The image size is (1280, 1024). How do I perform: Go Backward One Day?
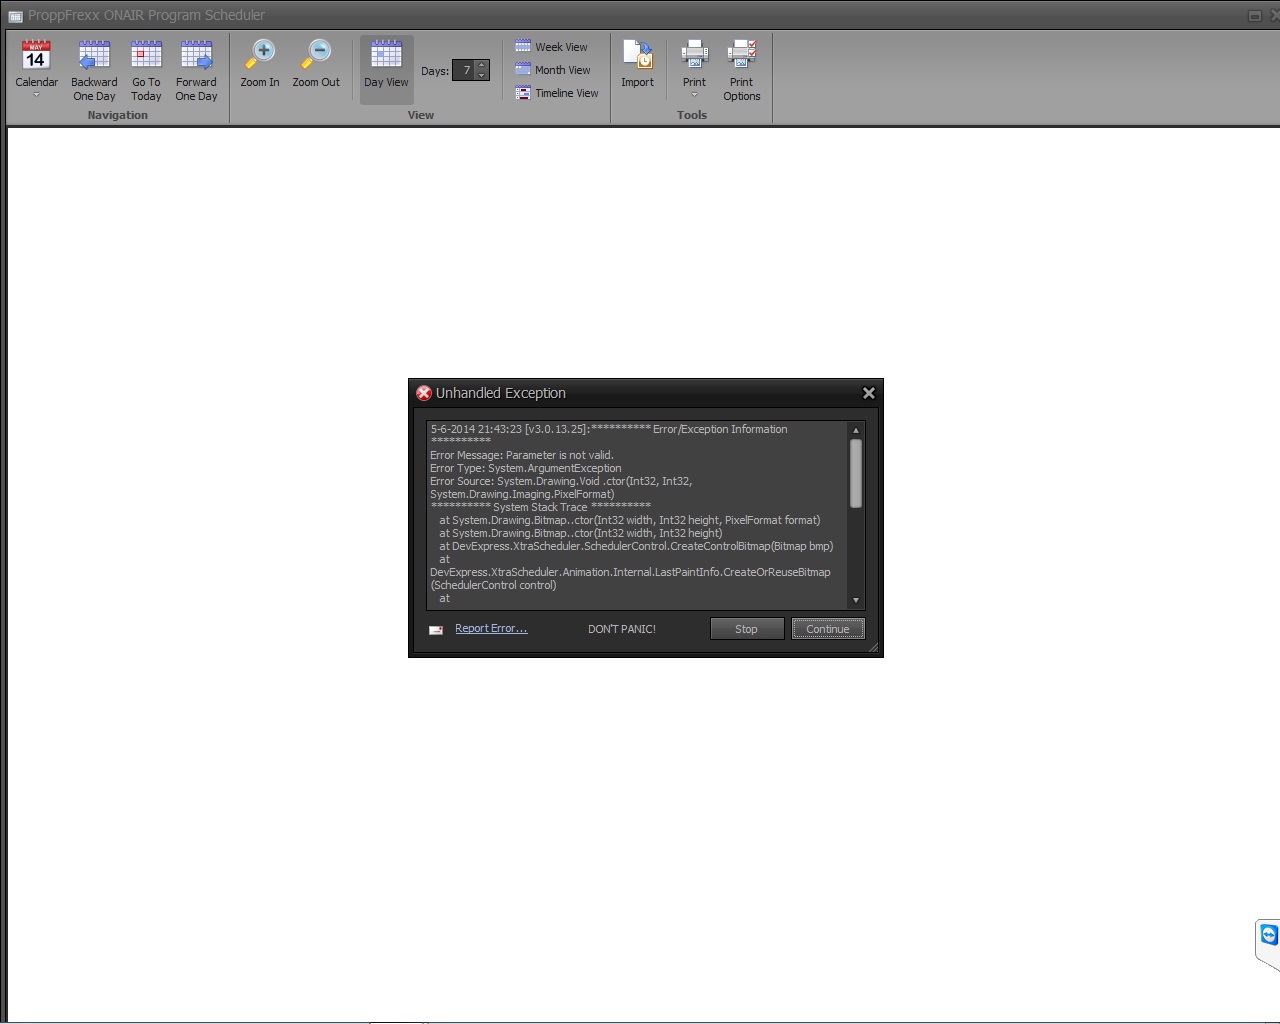tap(94, 71)
